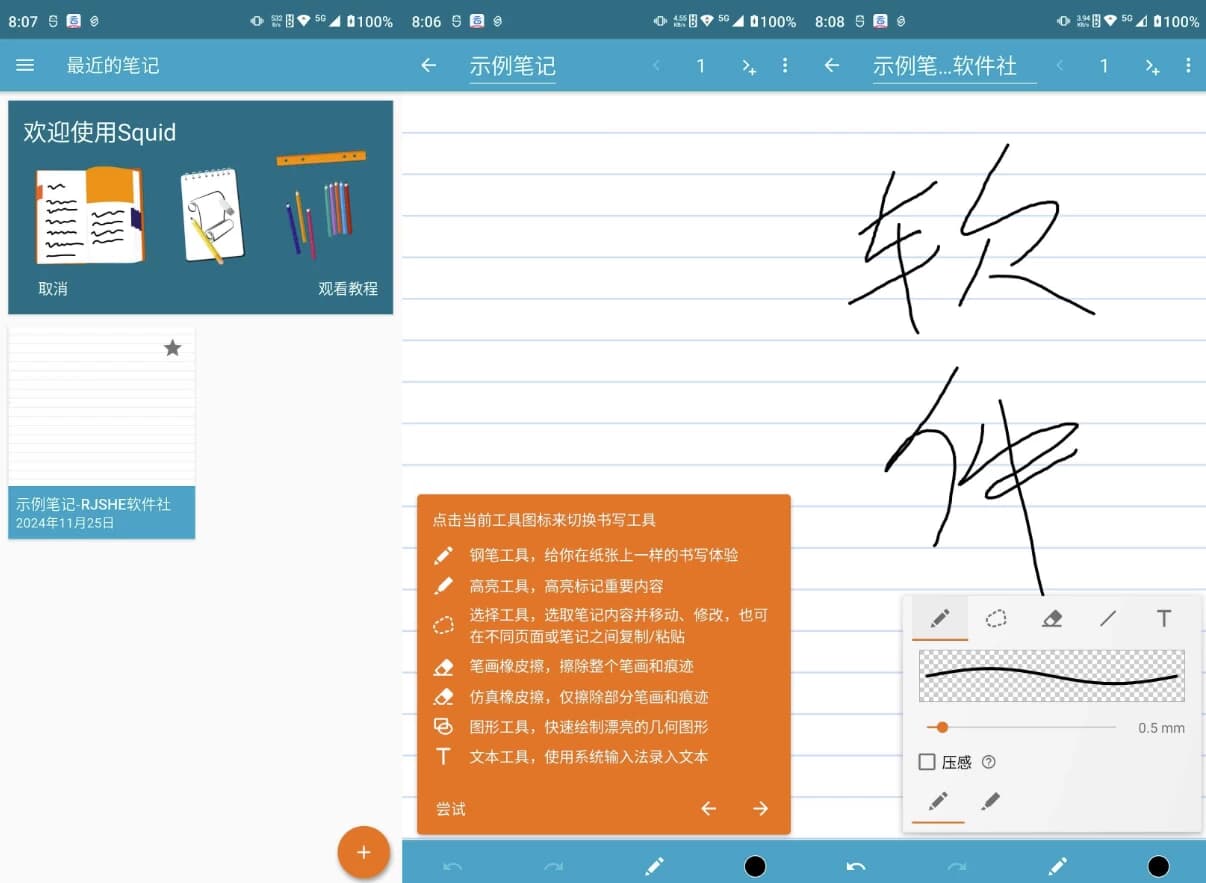Tap the forward arrow in the tutorial card
The height and width of the screenshot is (883, 1206).
click(x=760, y=808)
